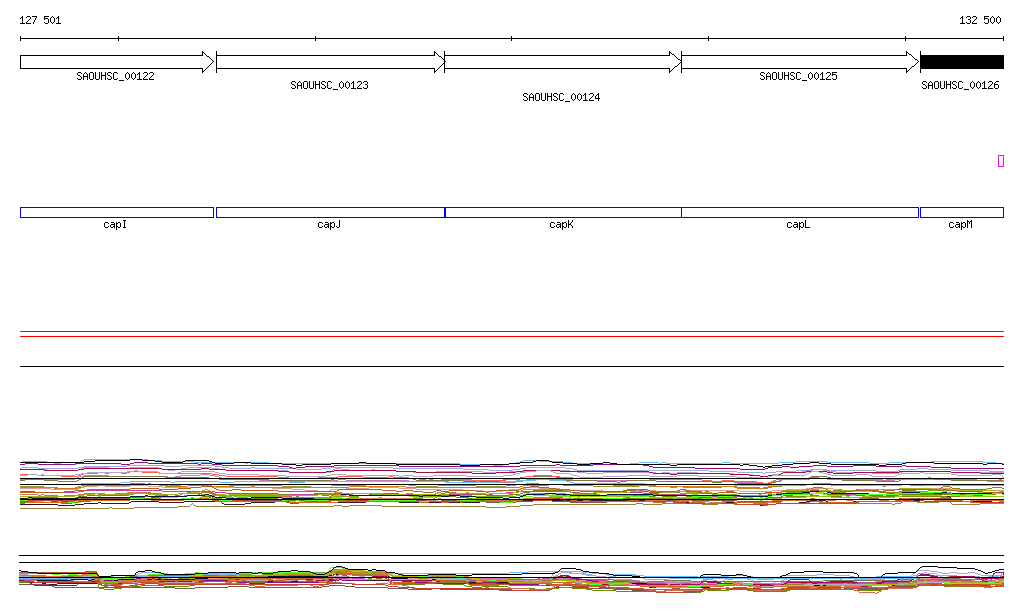The image size is (1024, 611).
Task: Click the SAOUHSC_00122 gene arrow
Action: tap(116, 62)
